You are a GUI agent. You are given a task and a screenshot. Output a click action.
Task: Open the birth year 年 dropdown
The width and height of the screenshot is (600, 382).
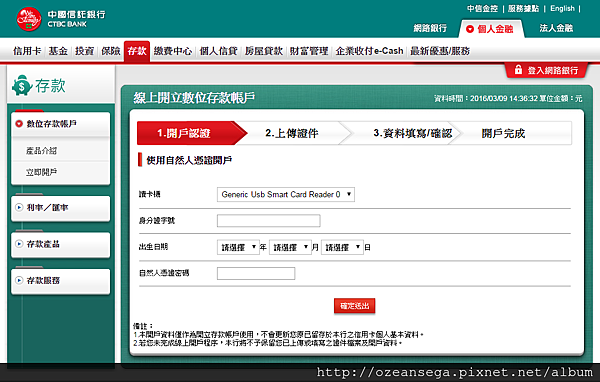[238, 247]
